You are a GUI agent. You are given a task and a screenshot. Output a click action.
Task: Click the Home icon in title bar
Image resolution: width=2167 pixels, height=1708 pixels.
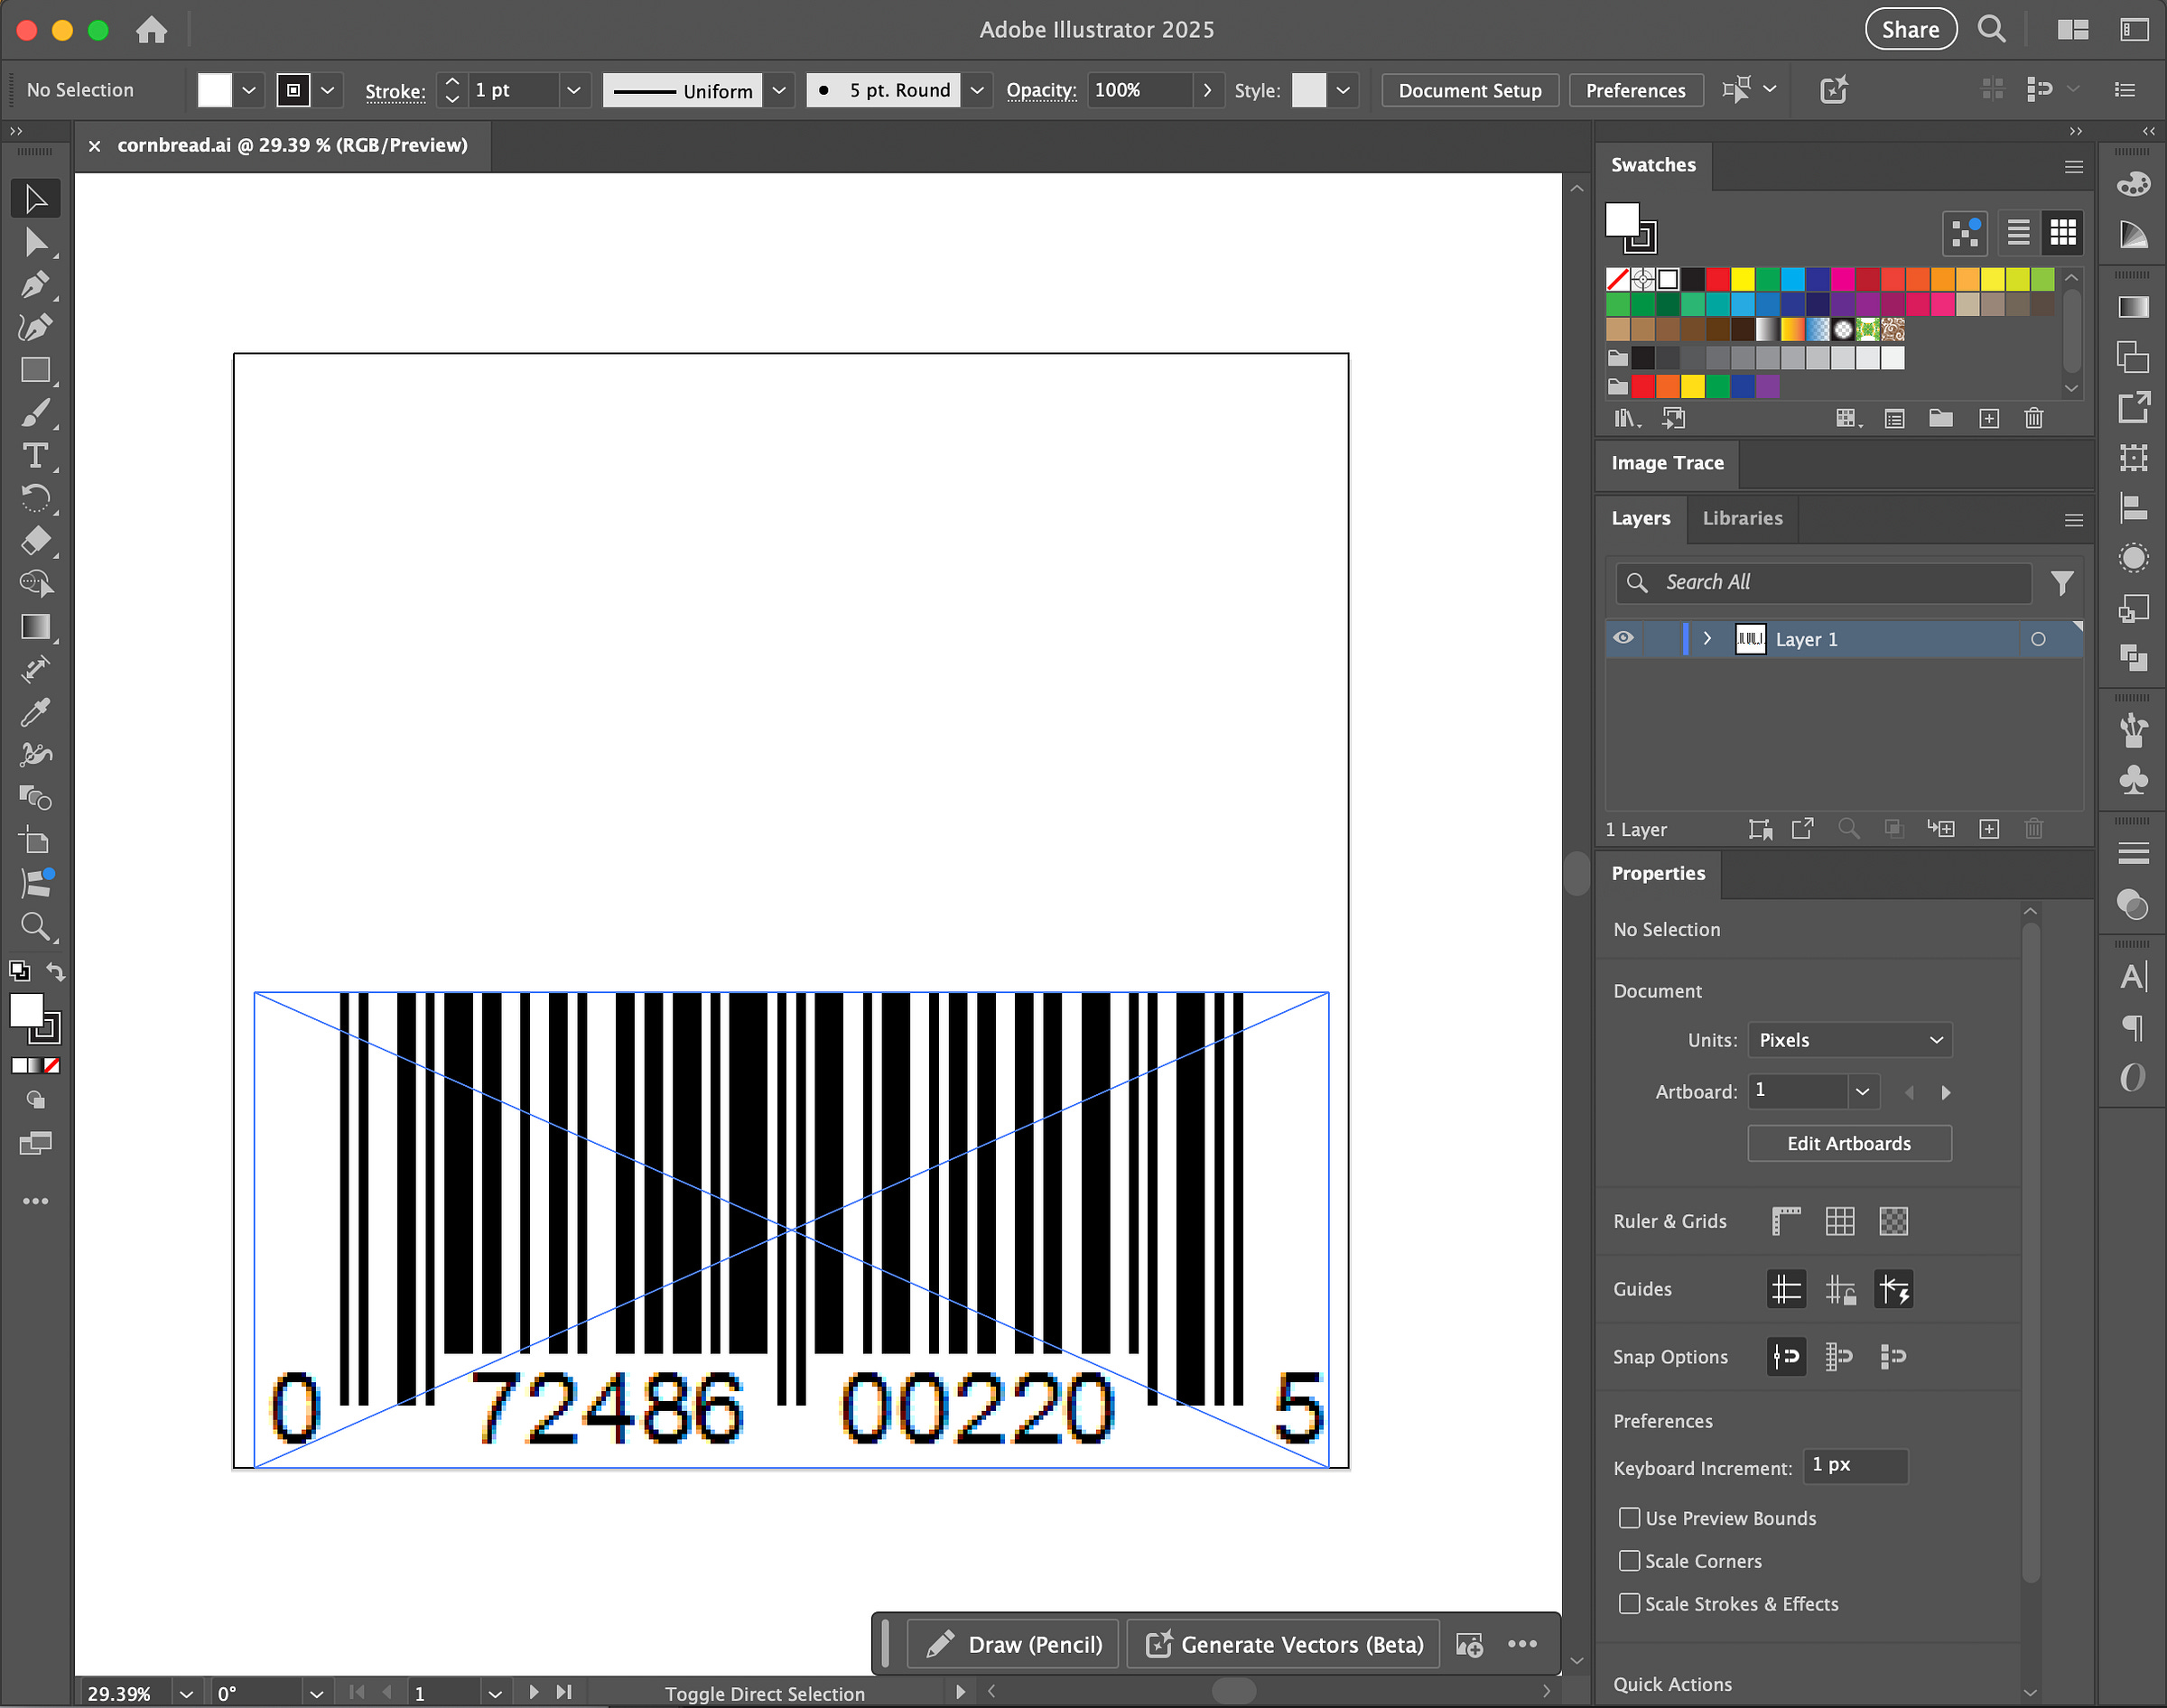tap(151, 30)
